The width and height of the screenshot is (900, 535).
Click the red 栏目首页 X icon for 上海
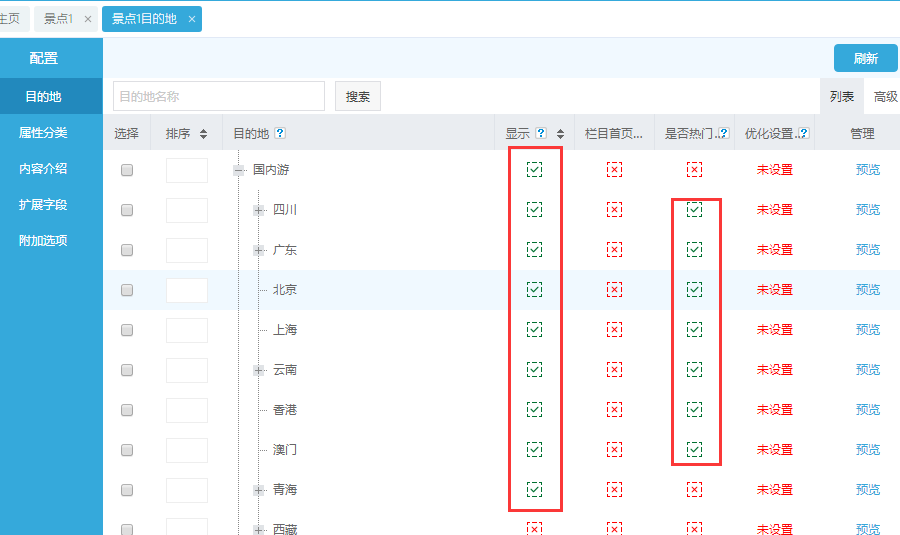[614, 330]
